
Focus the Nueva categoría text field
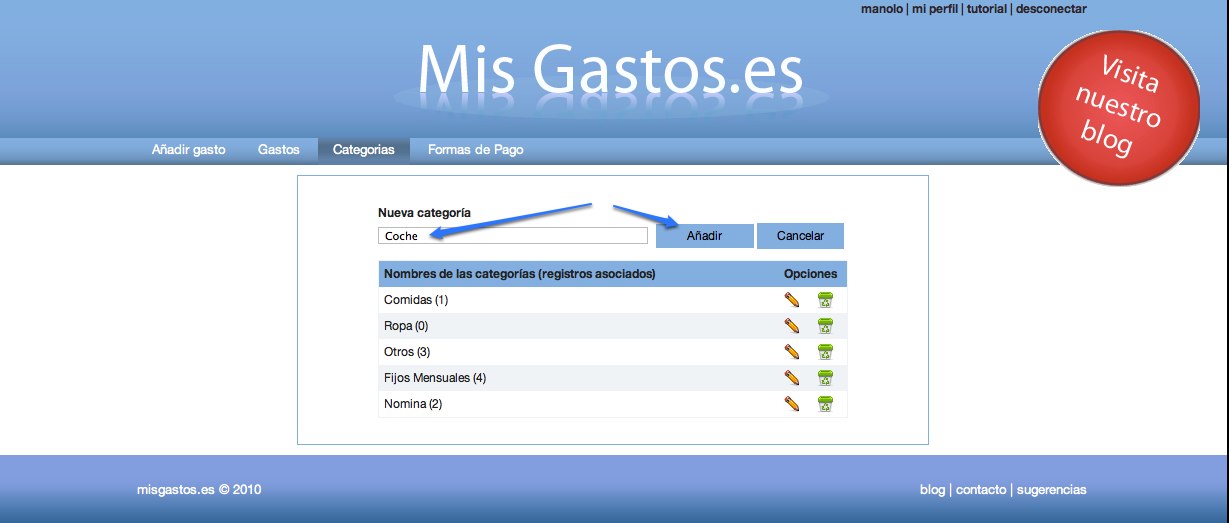pos(513,236)
